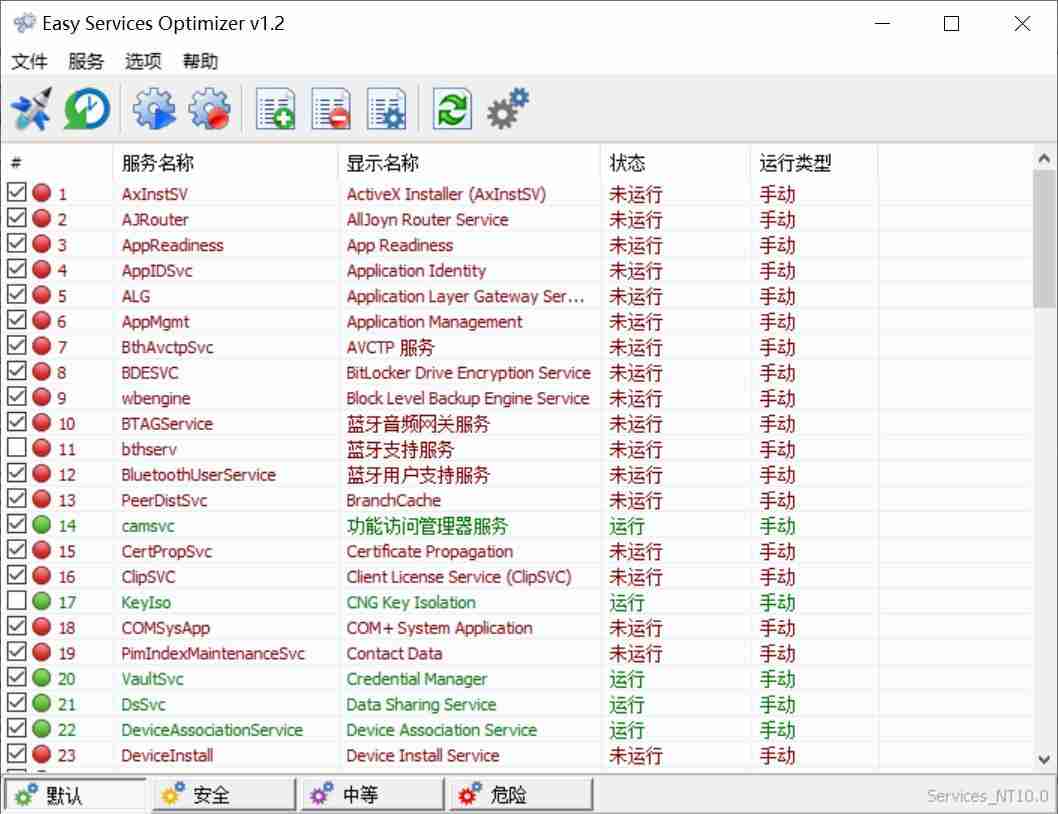Image resolution: width=1058 pixels, height=814 pixels.
Task: Click the vertical scrollbar thumb
Action: pos(1044,239)
